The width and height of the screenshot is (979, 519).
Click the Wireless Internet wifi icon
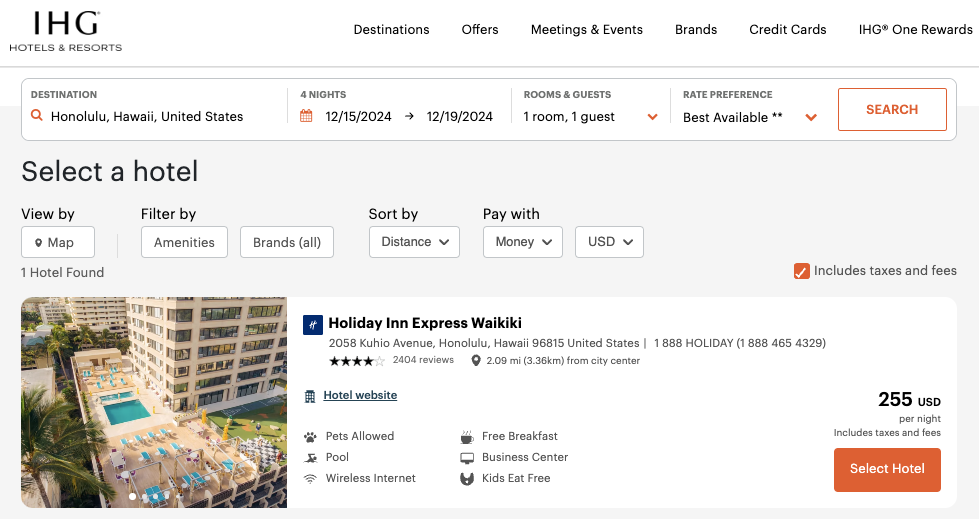(x=310, y=478)
